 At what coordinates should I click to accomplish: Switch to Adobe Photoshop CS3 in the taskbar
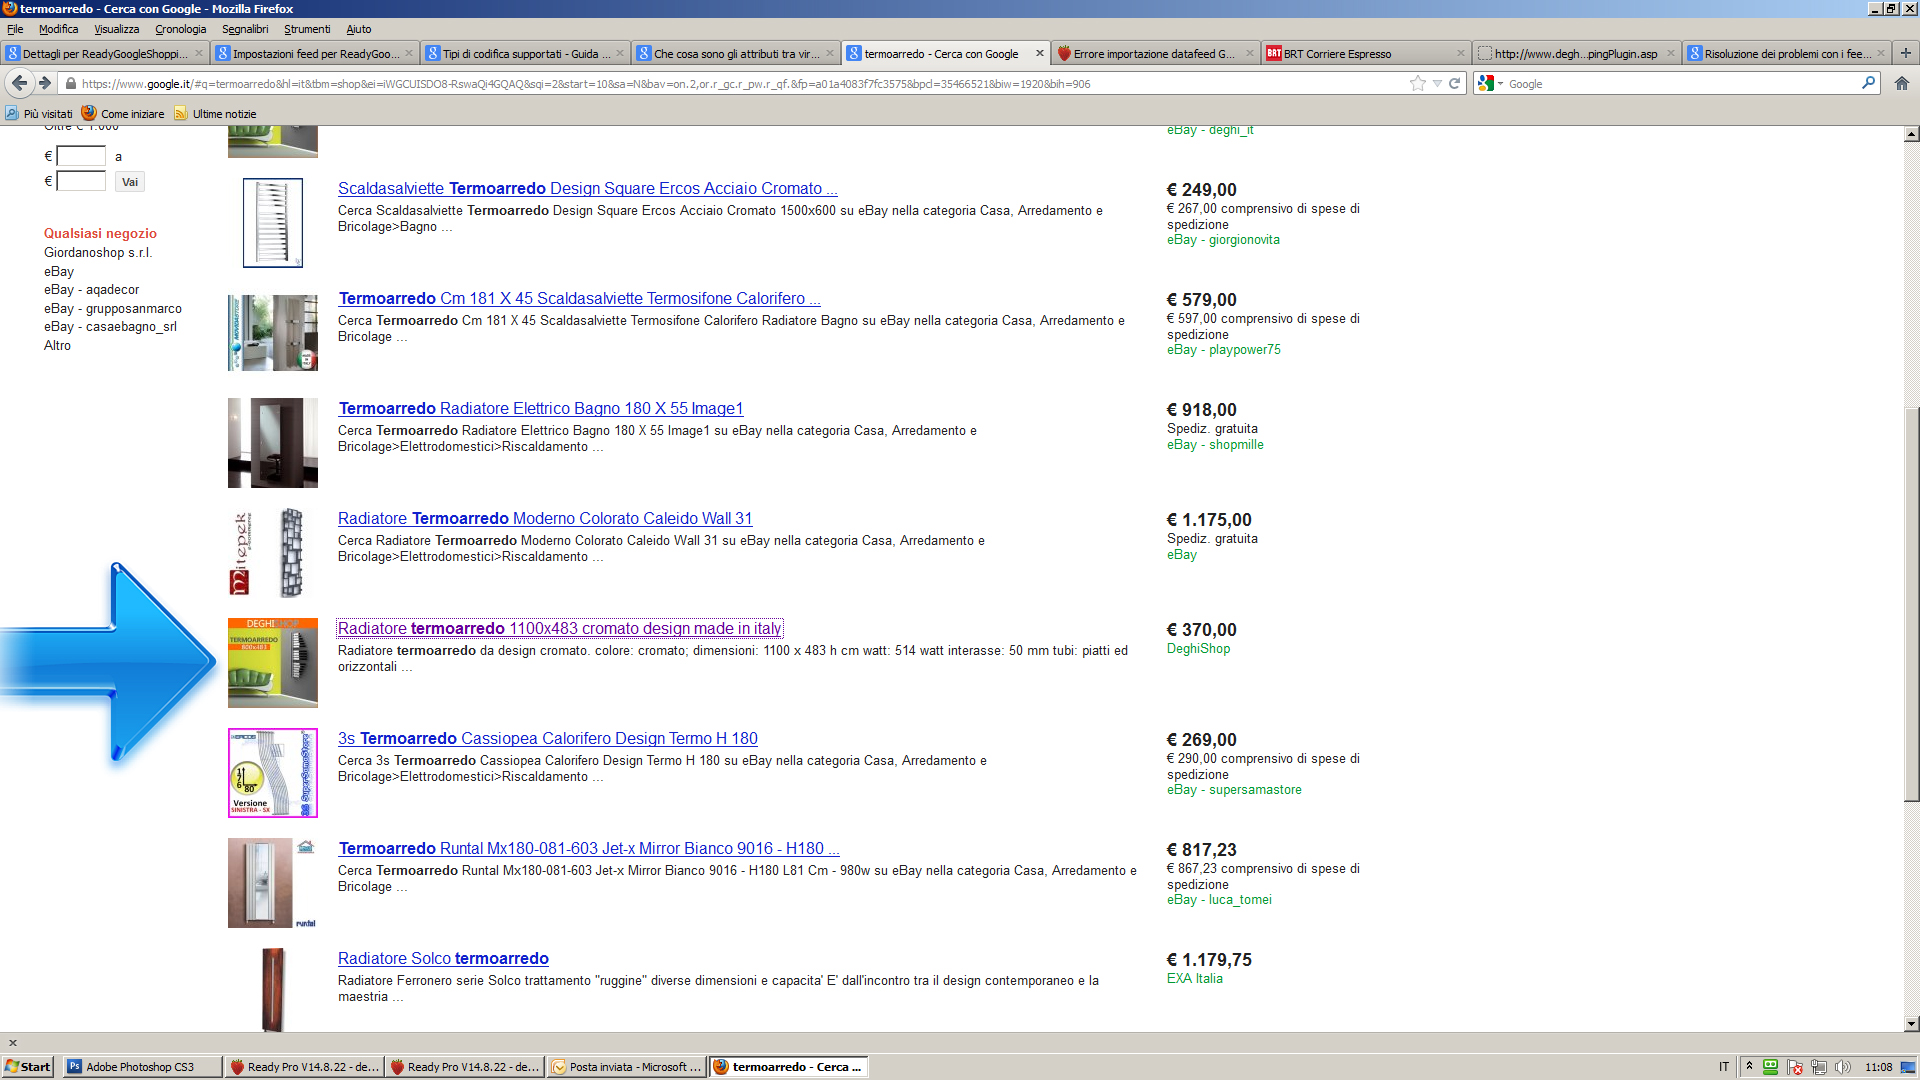click(142, 1067)
